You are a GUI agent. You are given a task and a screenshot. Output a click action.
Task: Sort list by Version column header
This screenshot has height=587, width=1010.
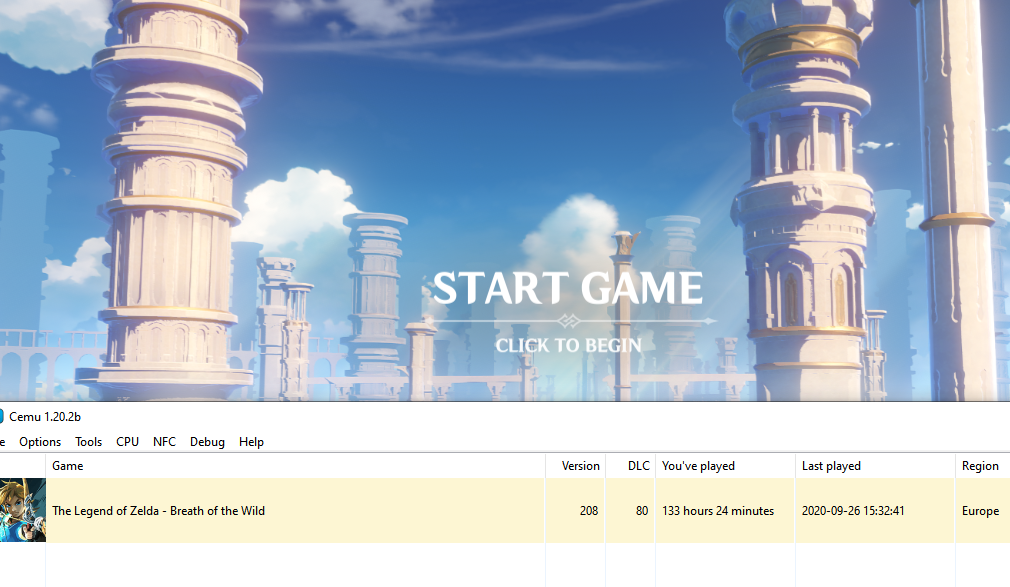[x=575, y=466]
